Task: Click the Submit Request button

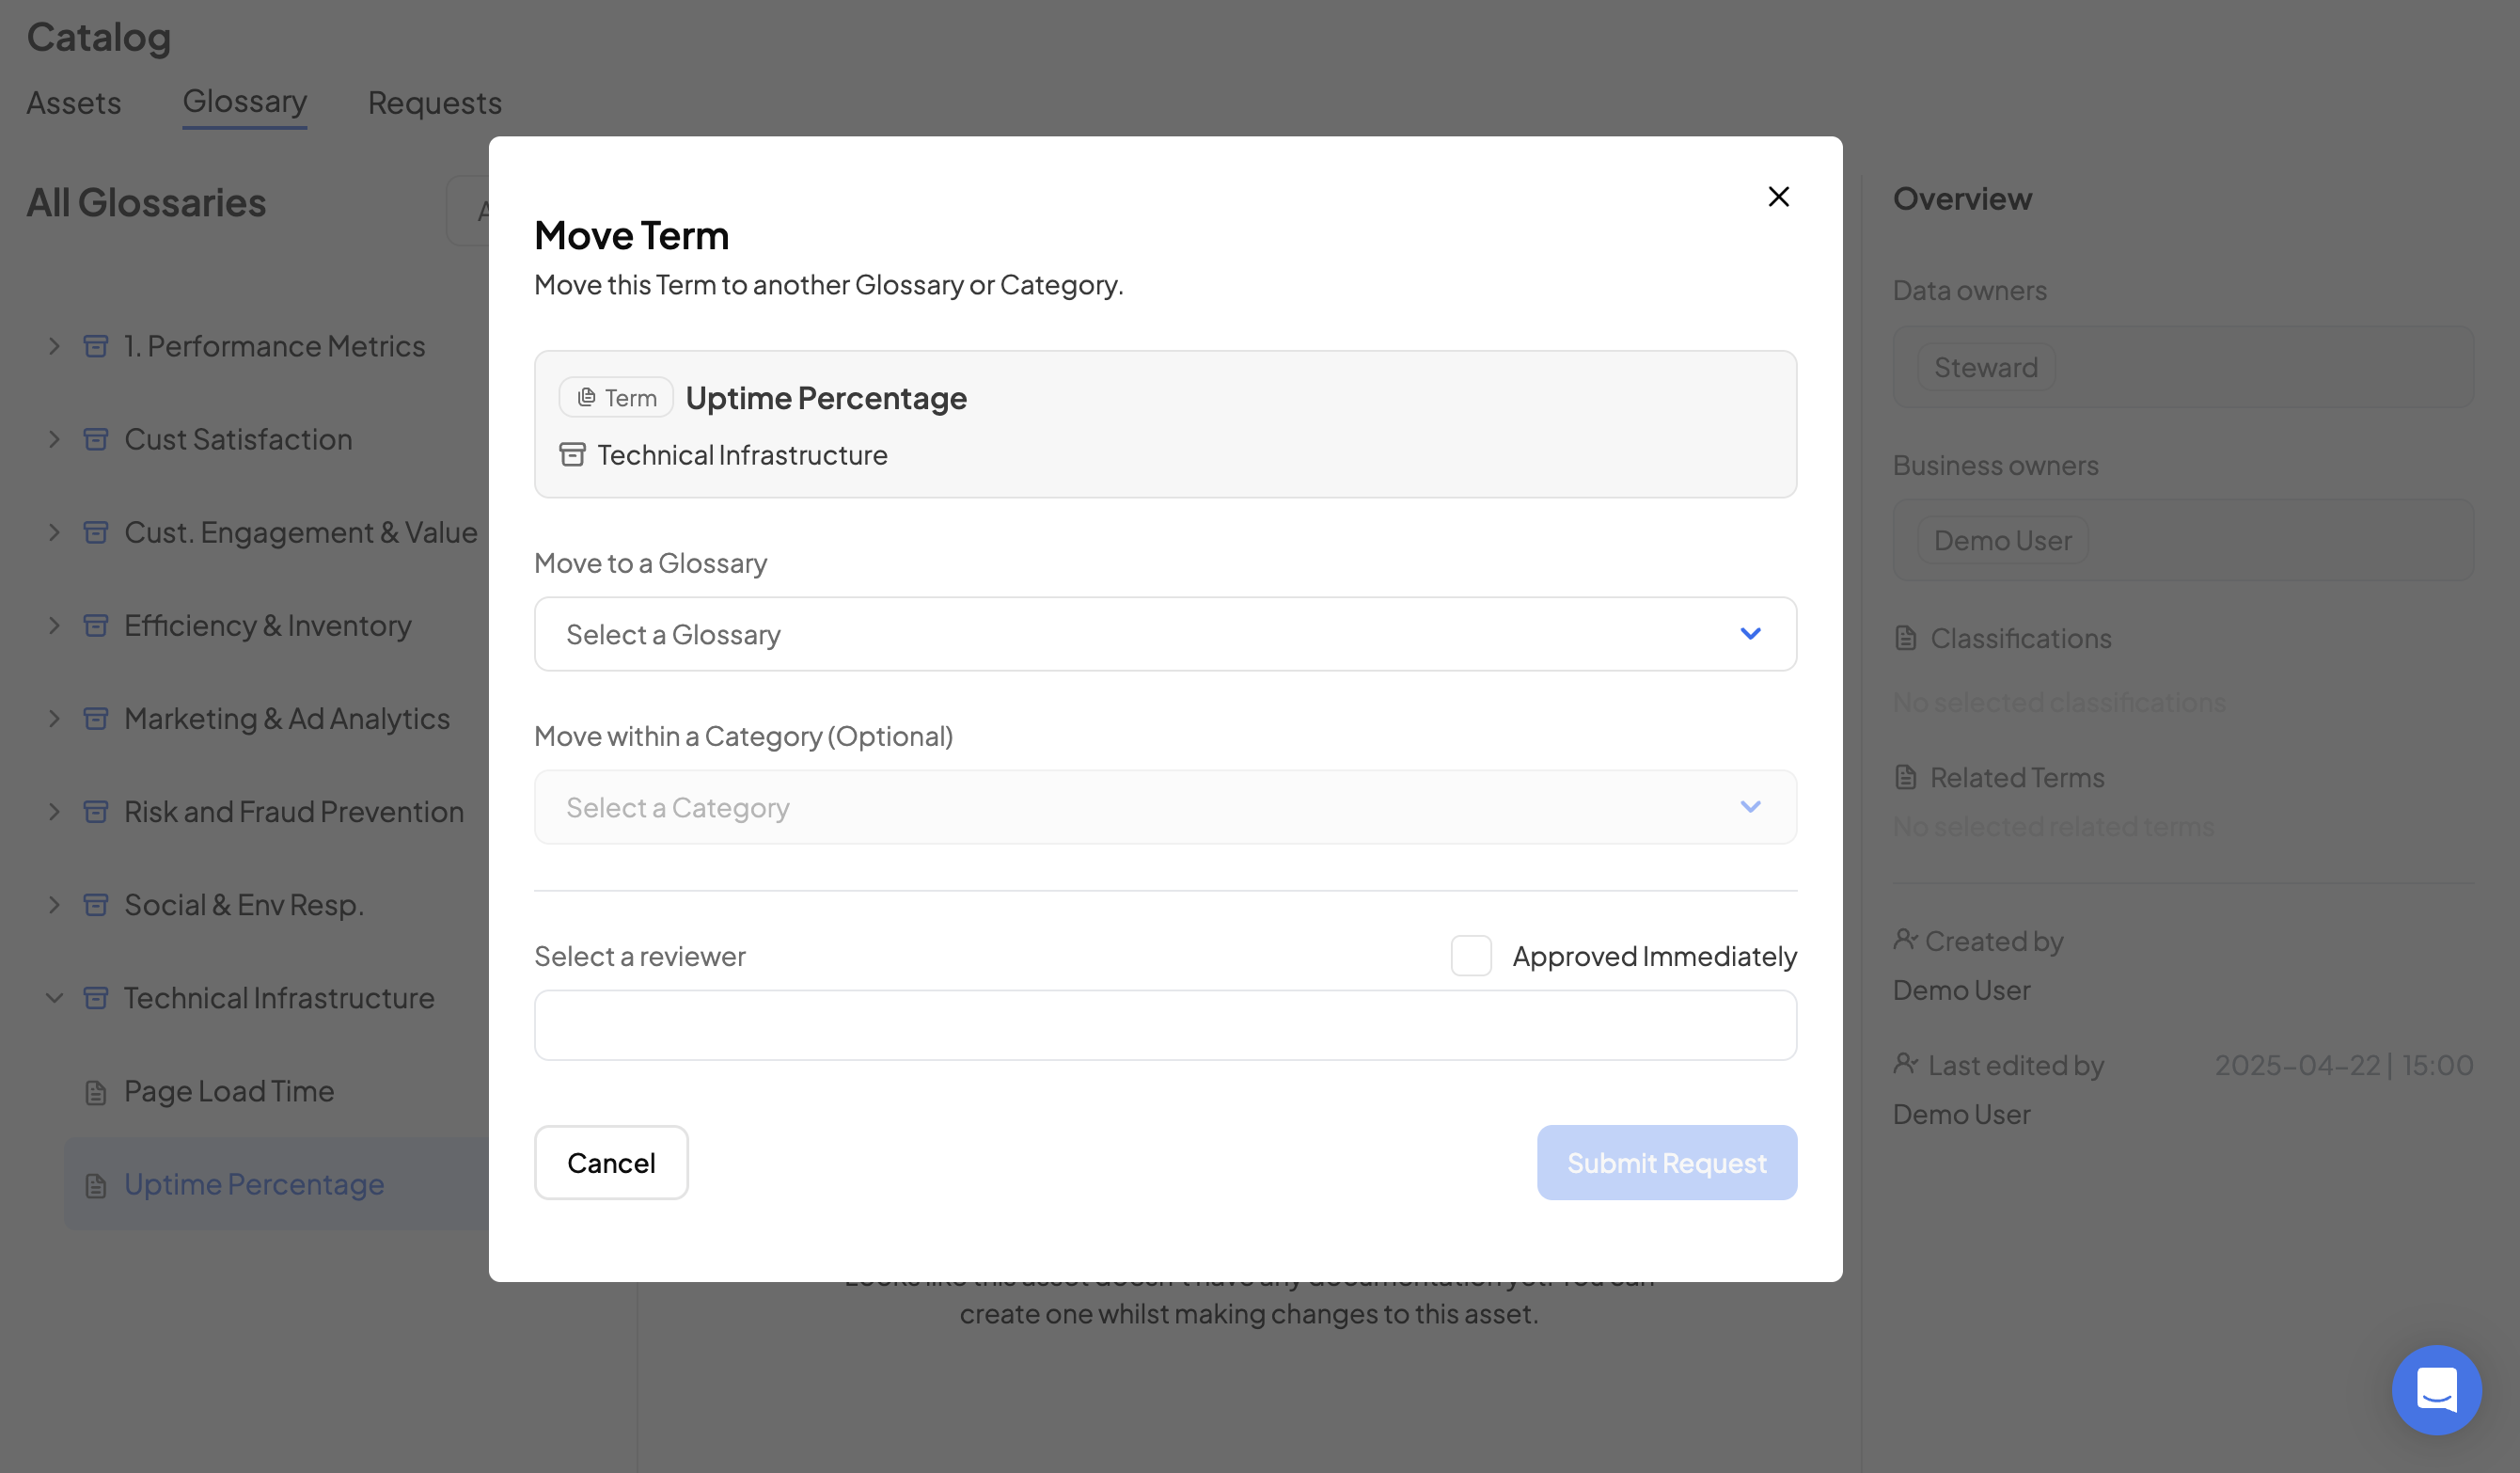Action: pyautogui.click(x=1666, y=1163)
